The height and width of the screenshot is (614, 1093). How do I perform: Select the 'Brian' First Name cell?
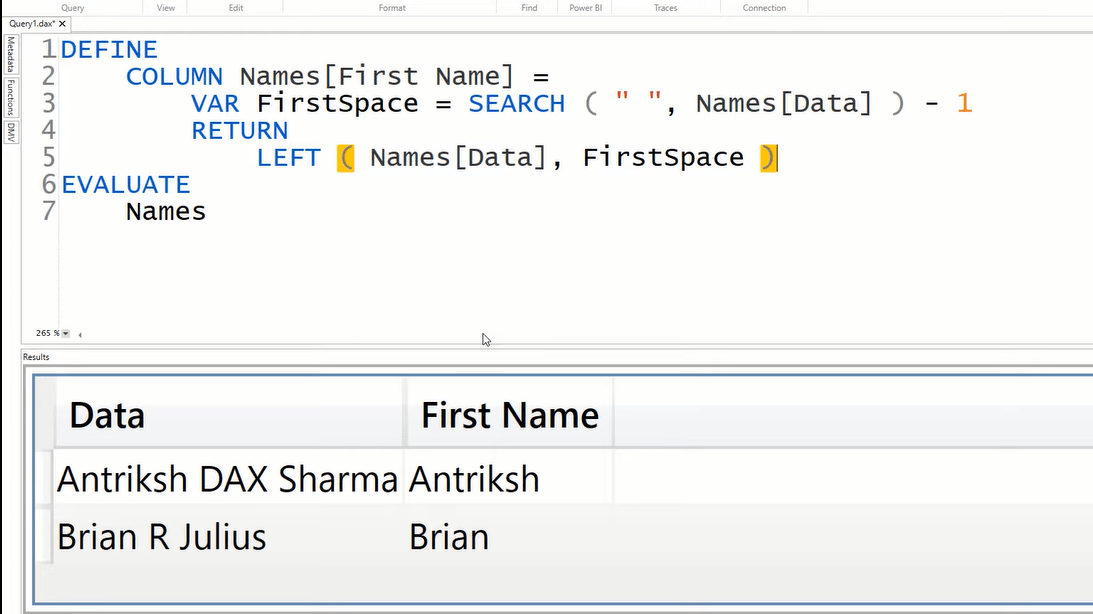510,537
